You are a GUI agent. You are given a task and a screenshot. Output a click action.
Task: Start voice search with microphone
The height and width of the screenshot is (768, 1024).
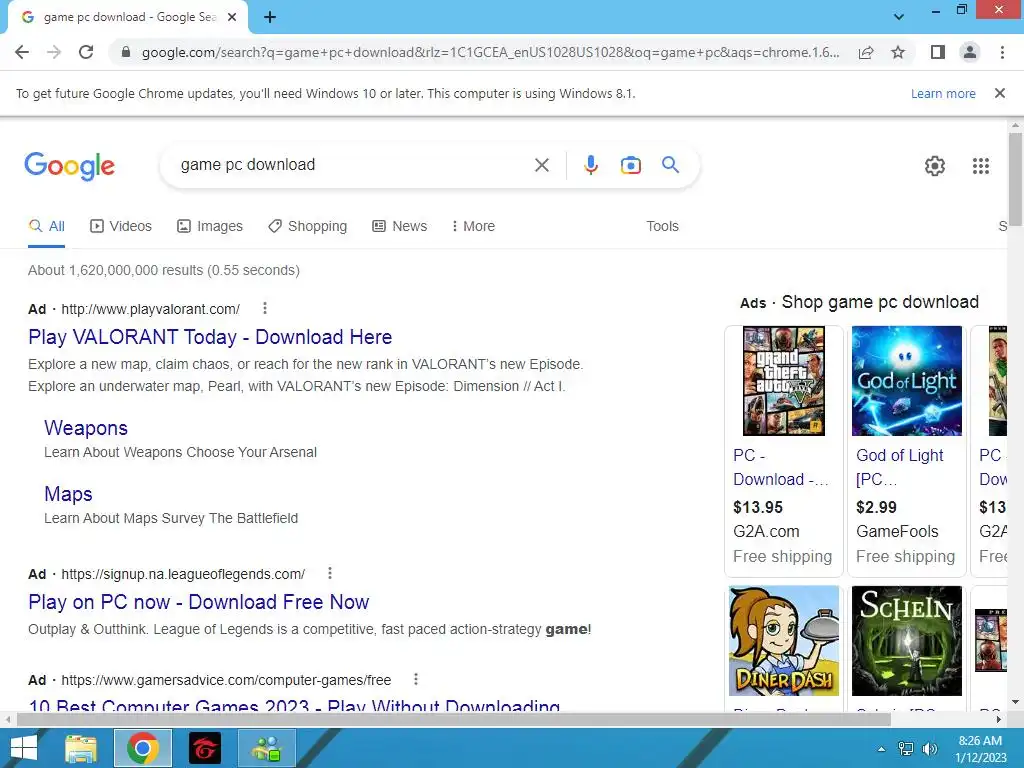591,165
